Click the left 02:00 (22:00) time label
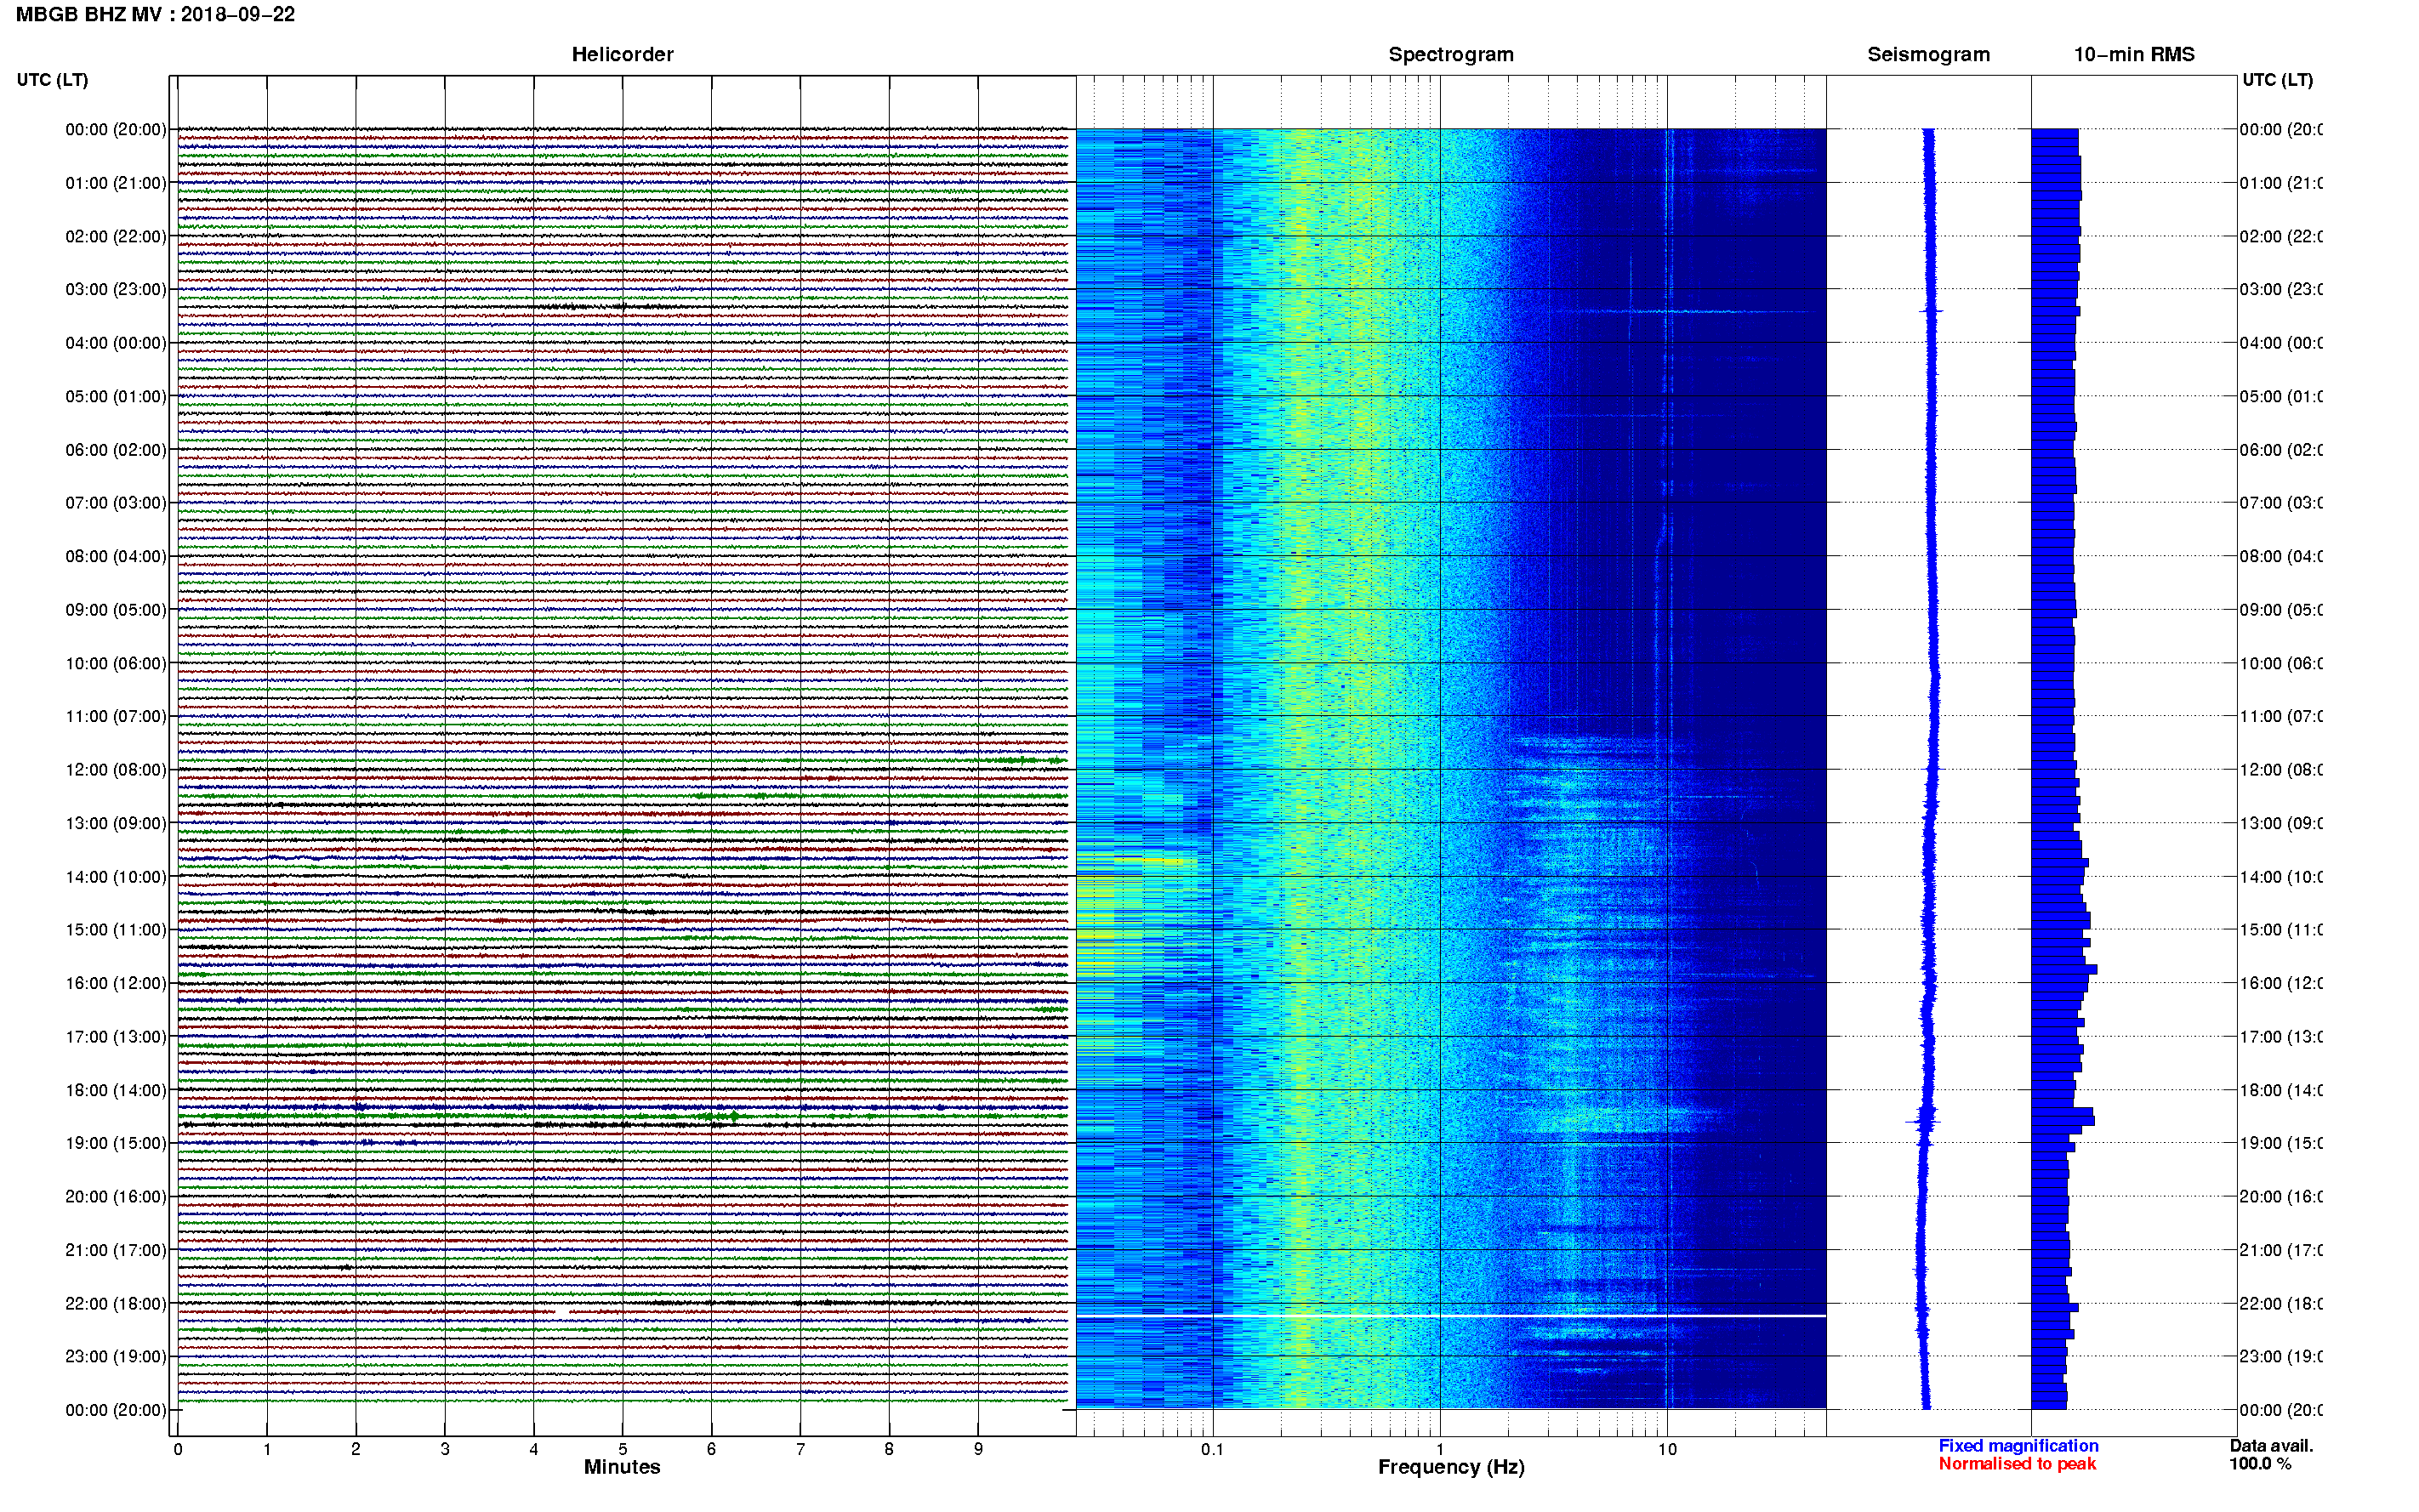Image resolution: width=2419 pixels, height=1512 pixels. (116, 236)
